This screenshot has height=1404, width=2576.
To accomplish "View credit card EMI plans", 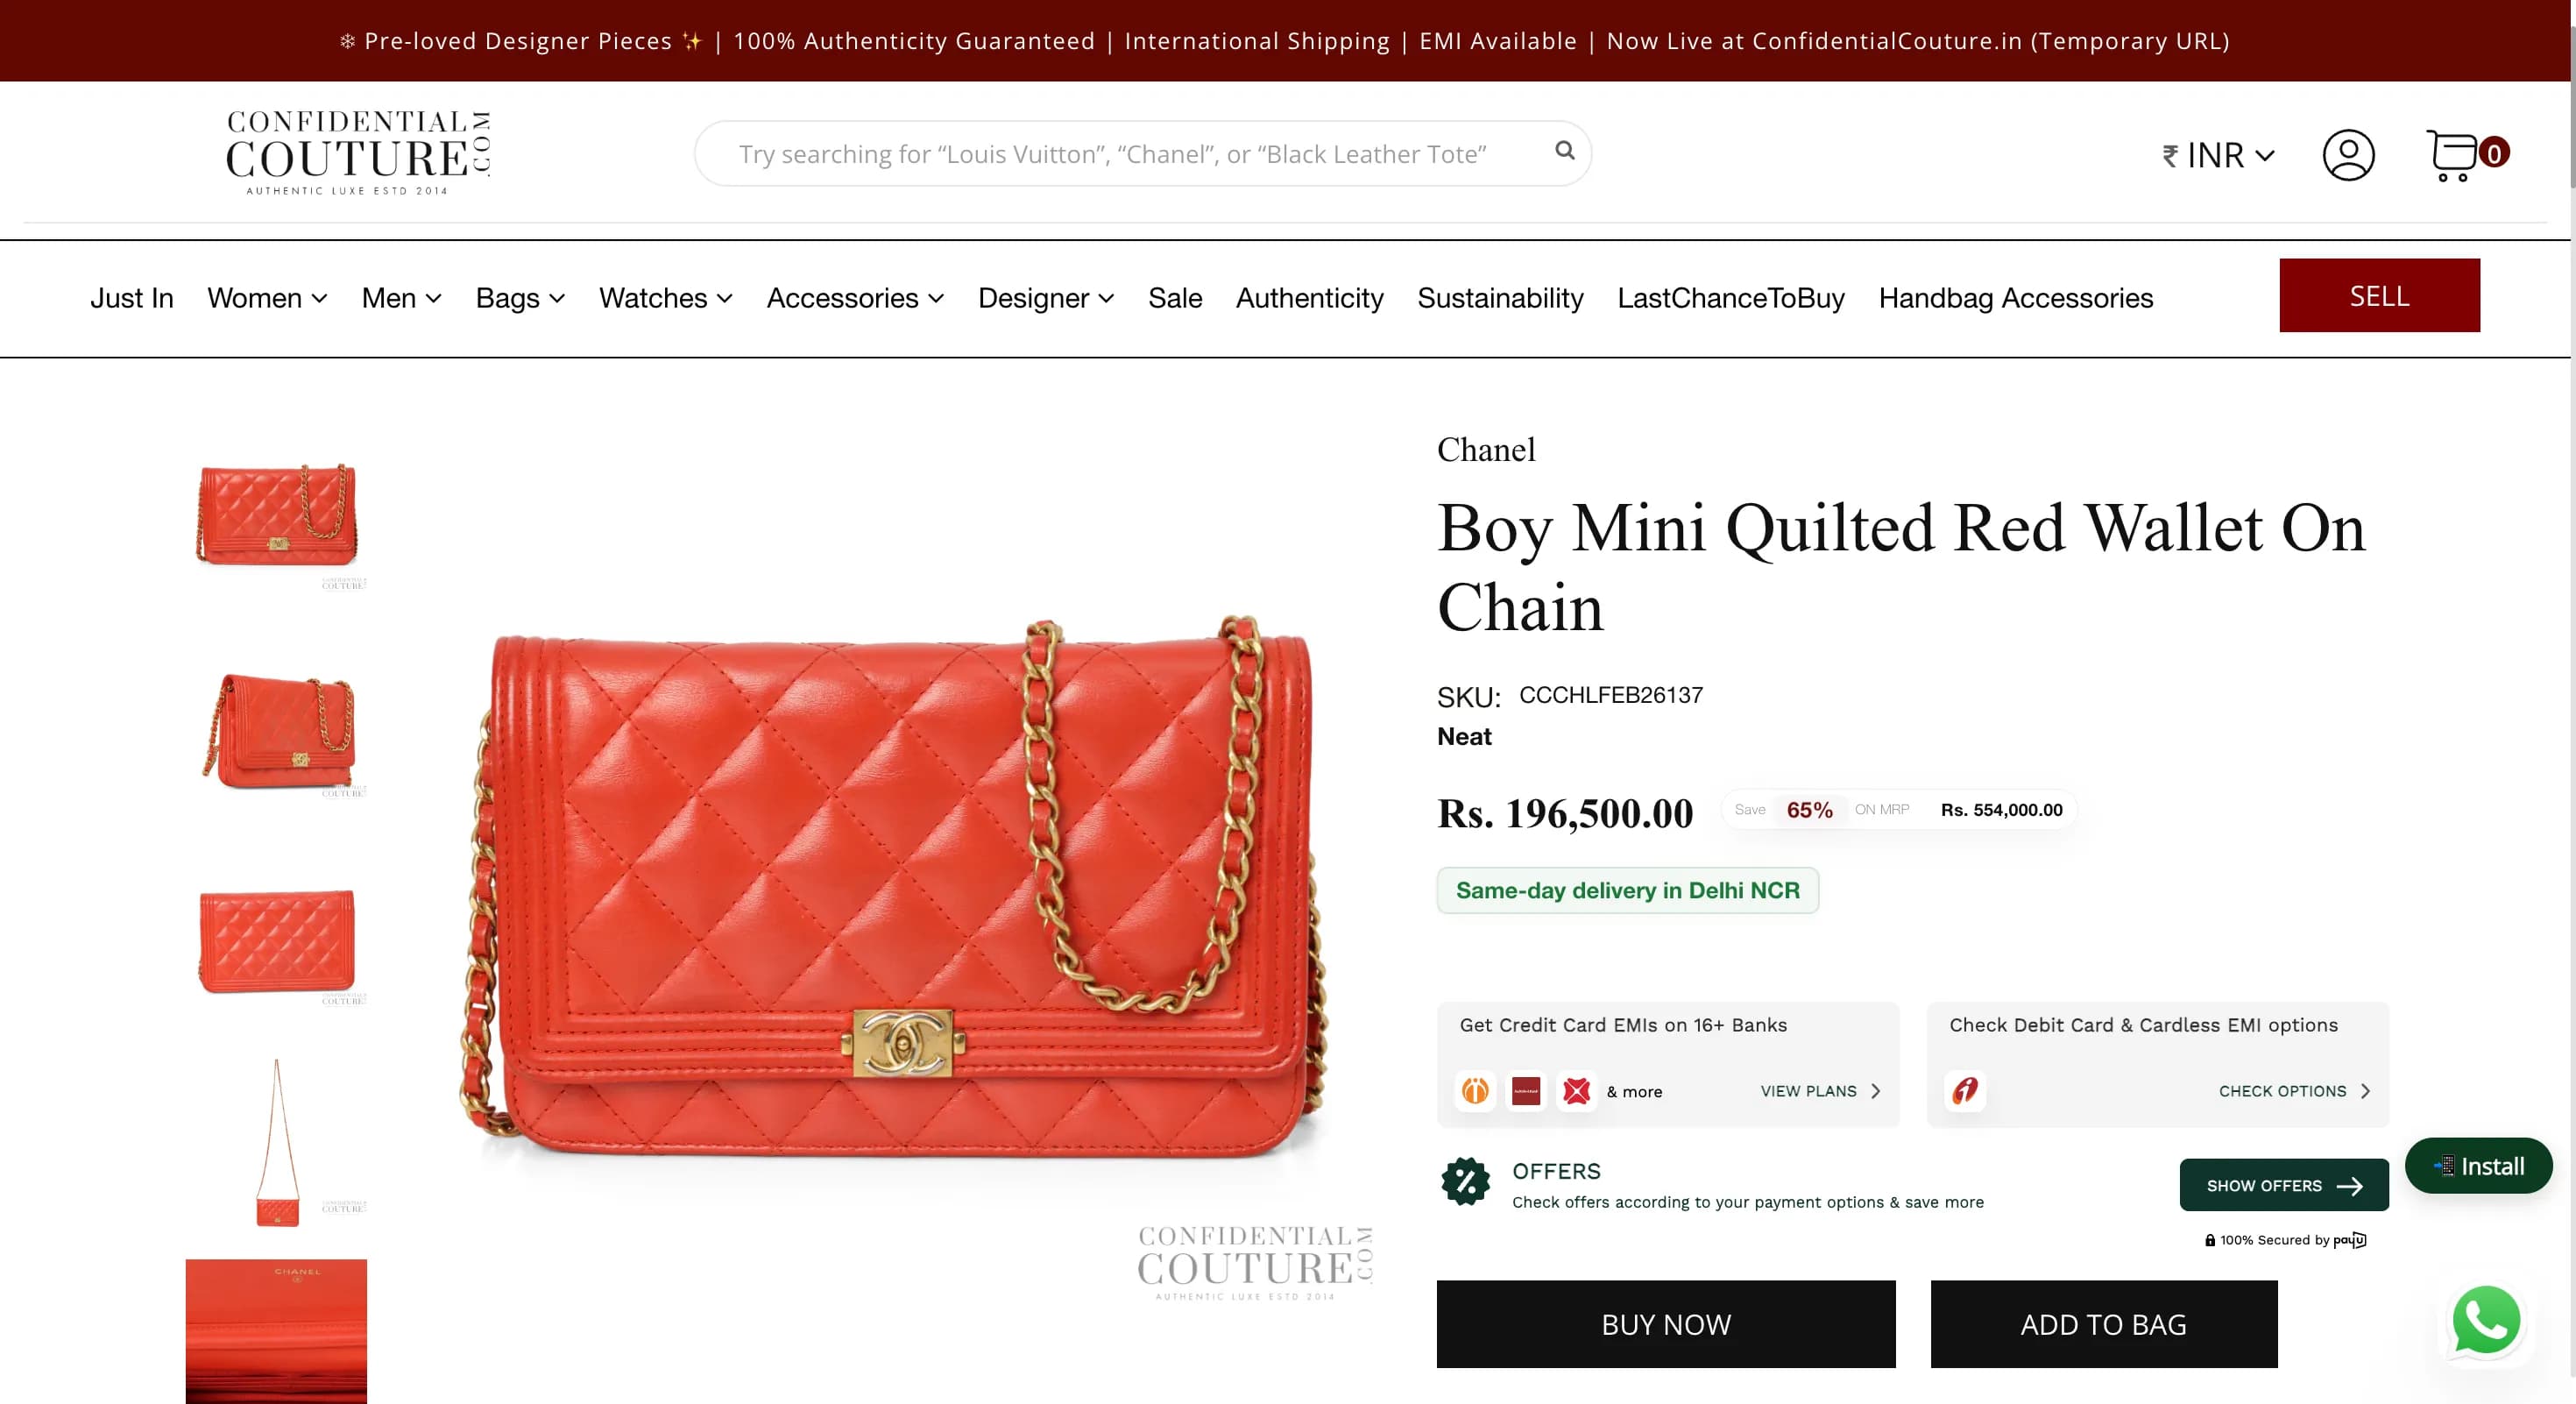I will 1820,1091.
